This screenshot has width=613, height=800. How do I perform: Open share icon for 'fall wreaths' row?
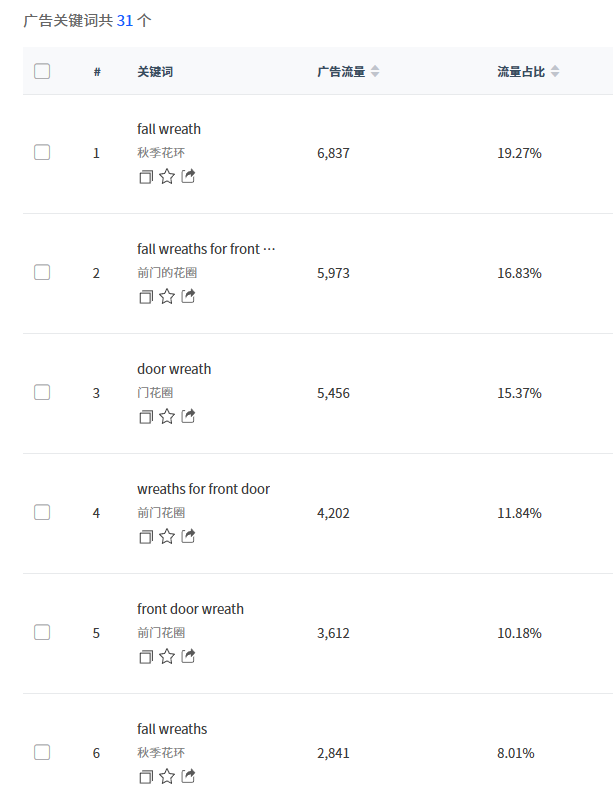coord(188,777)
